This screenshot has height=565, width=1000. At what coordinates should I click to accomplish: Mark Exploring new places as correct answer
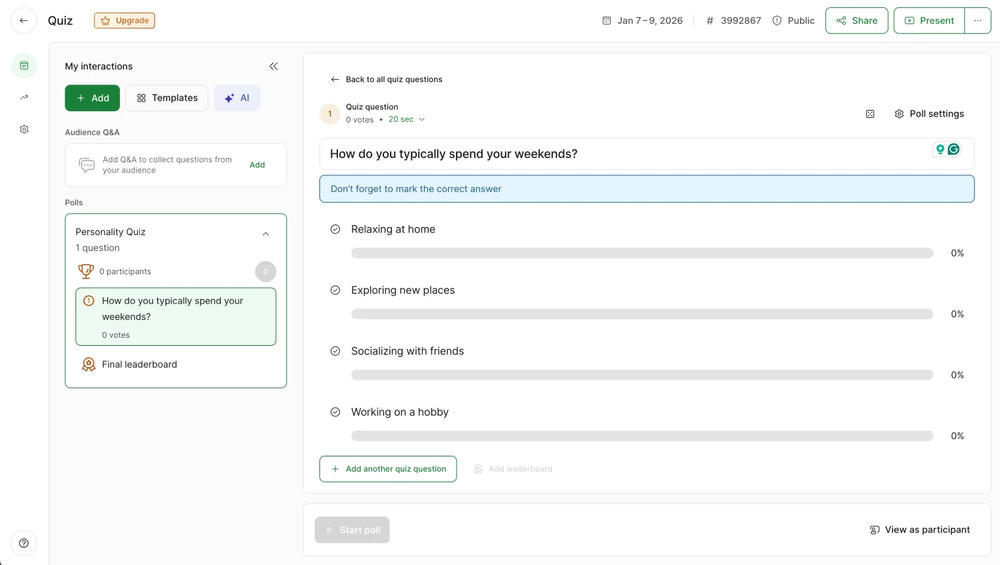click(x=335, y=290)
